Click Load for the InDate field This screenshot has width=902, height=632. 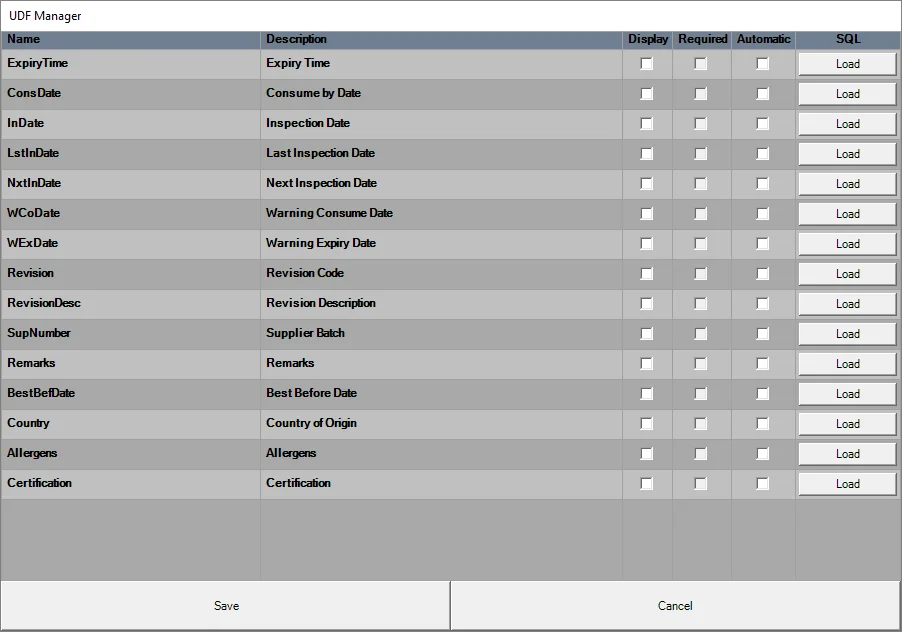[x=846, y=123]
